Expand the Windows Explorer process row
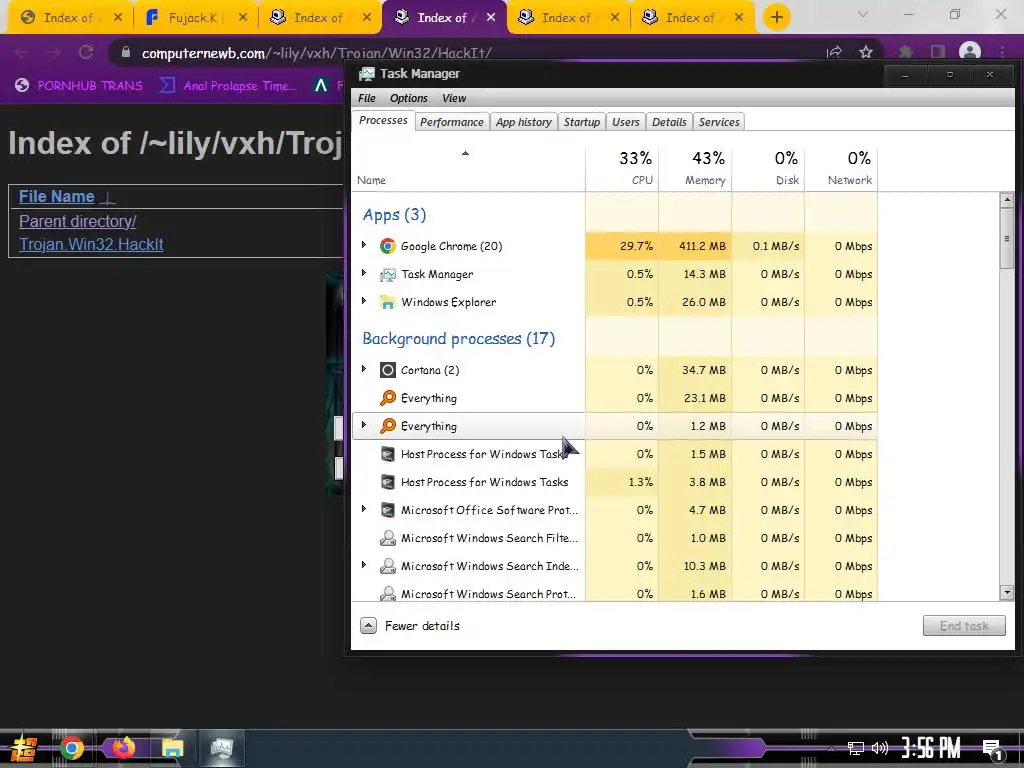Screen dimensions: 1024x768 coord(364,301)
